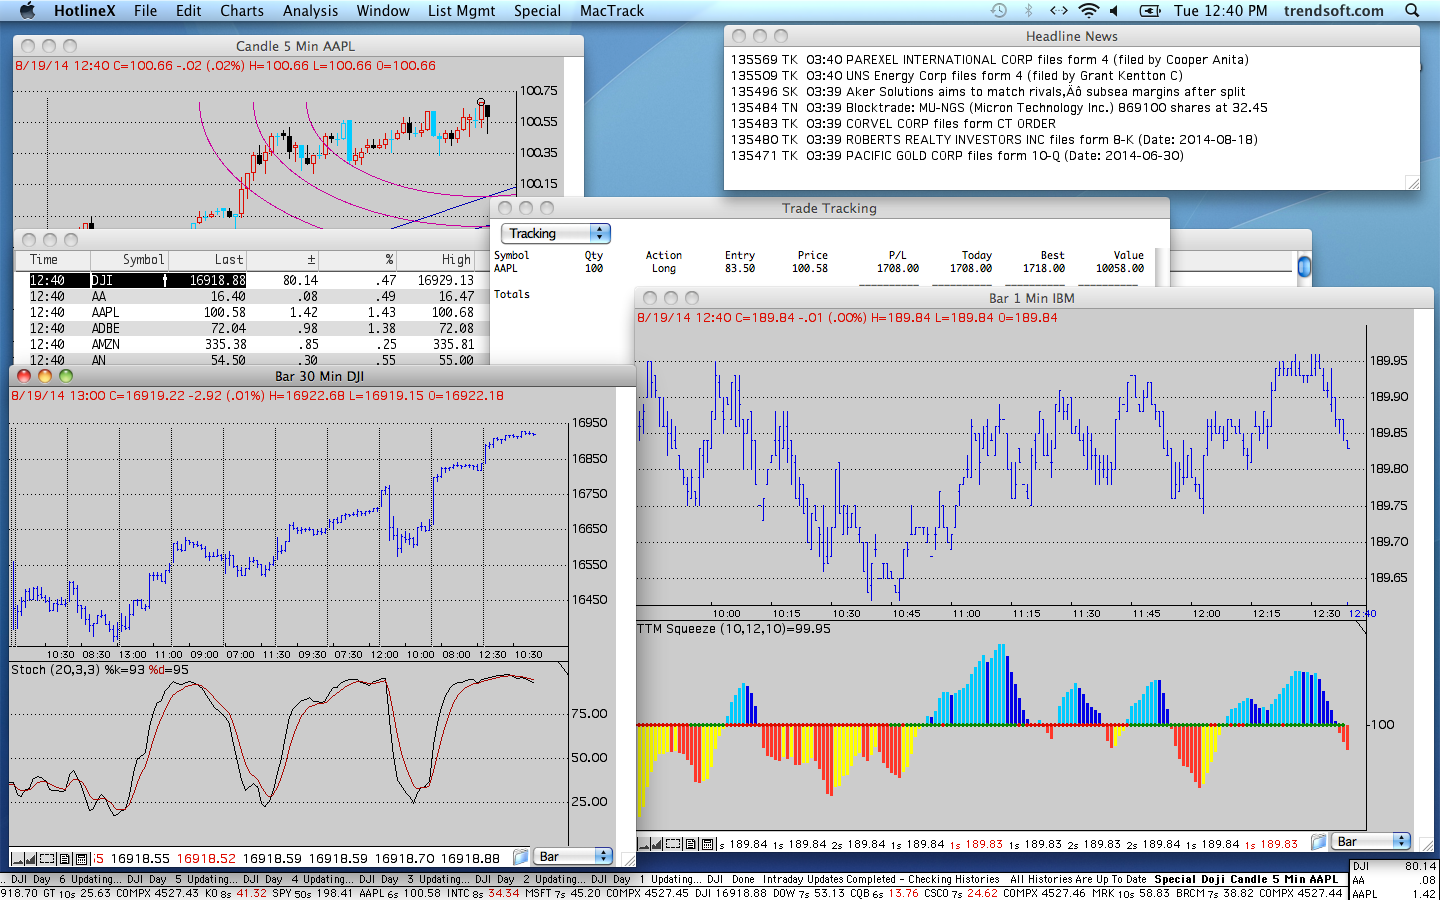Open the MacTrack menu

coord(612,10)
